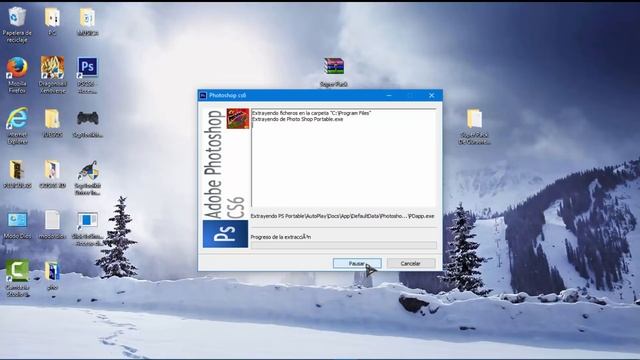Click the 'Extrayendo PS Portable\AutoPlay' status path
This screenshot has width=640, height=360.
click(x=342, y=216)
